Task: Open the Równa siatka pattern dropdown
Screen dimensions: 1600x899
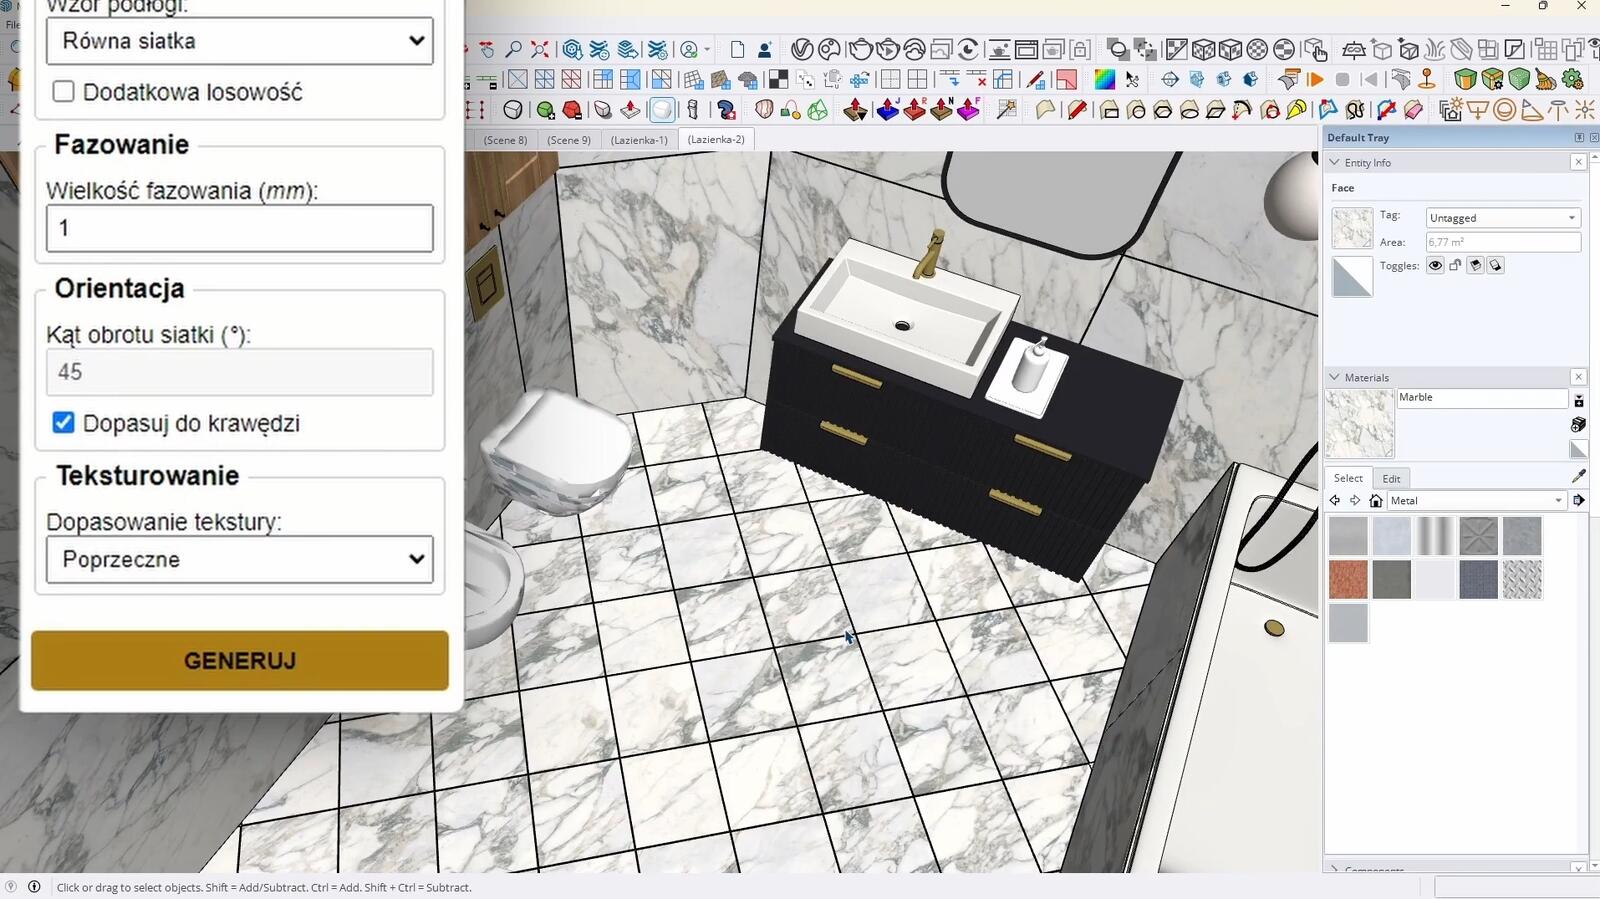Action: tap(240, 41)
